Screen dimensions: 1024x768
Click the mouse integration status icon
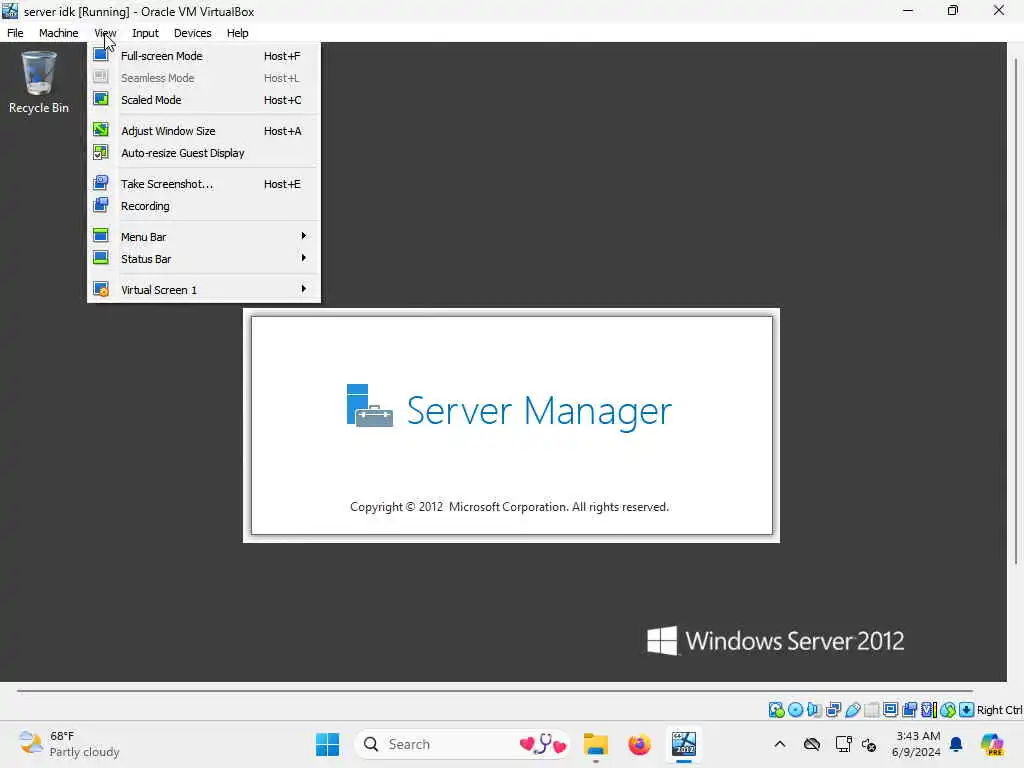tap(948, 710)
